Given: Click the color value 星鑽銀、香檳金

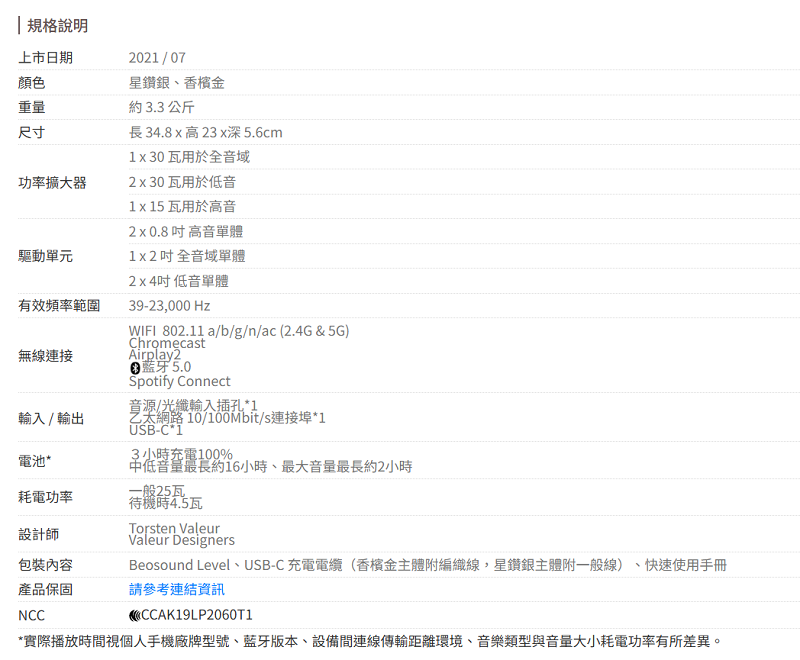Looking at the screenshot, I should pos(177,83).
